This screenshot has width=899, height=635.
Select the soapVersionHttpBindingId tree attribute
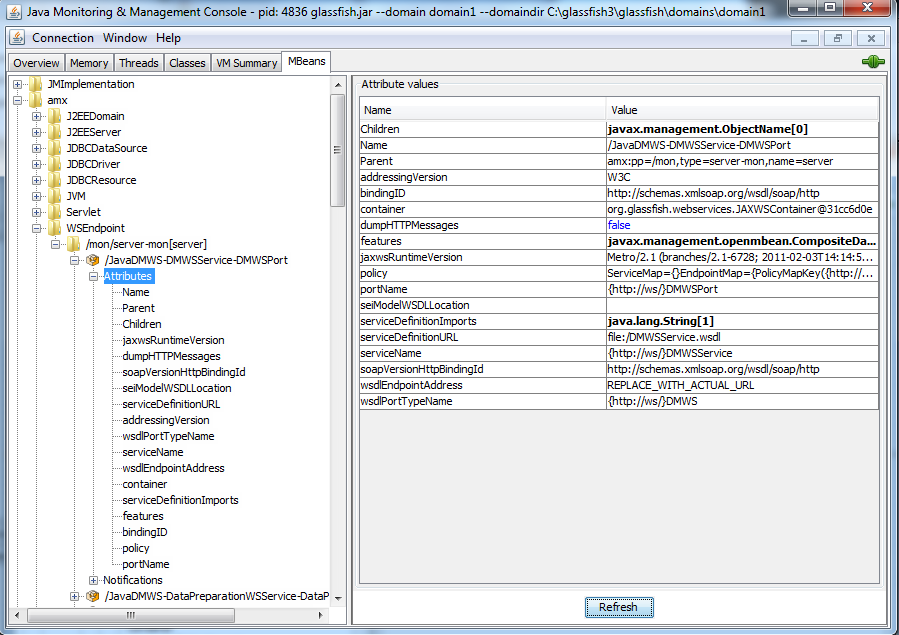(x=183, y=373)
